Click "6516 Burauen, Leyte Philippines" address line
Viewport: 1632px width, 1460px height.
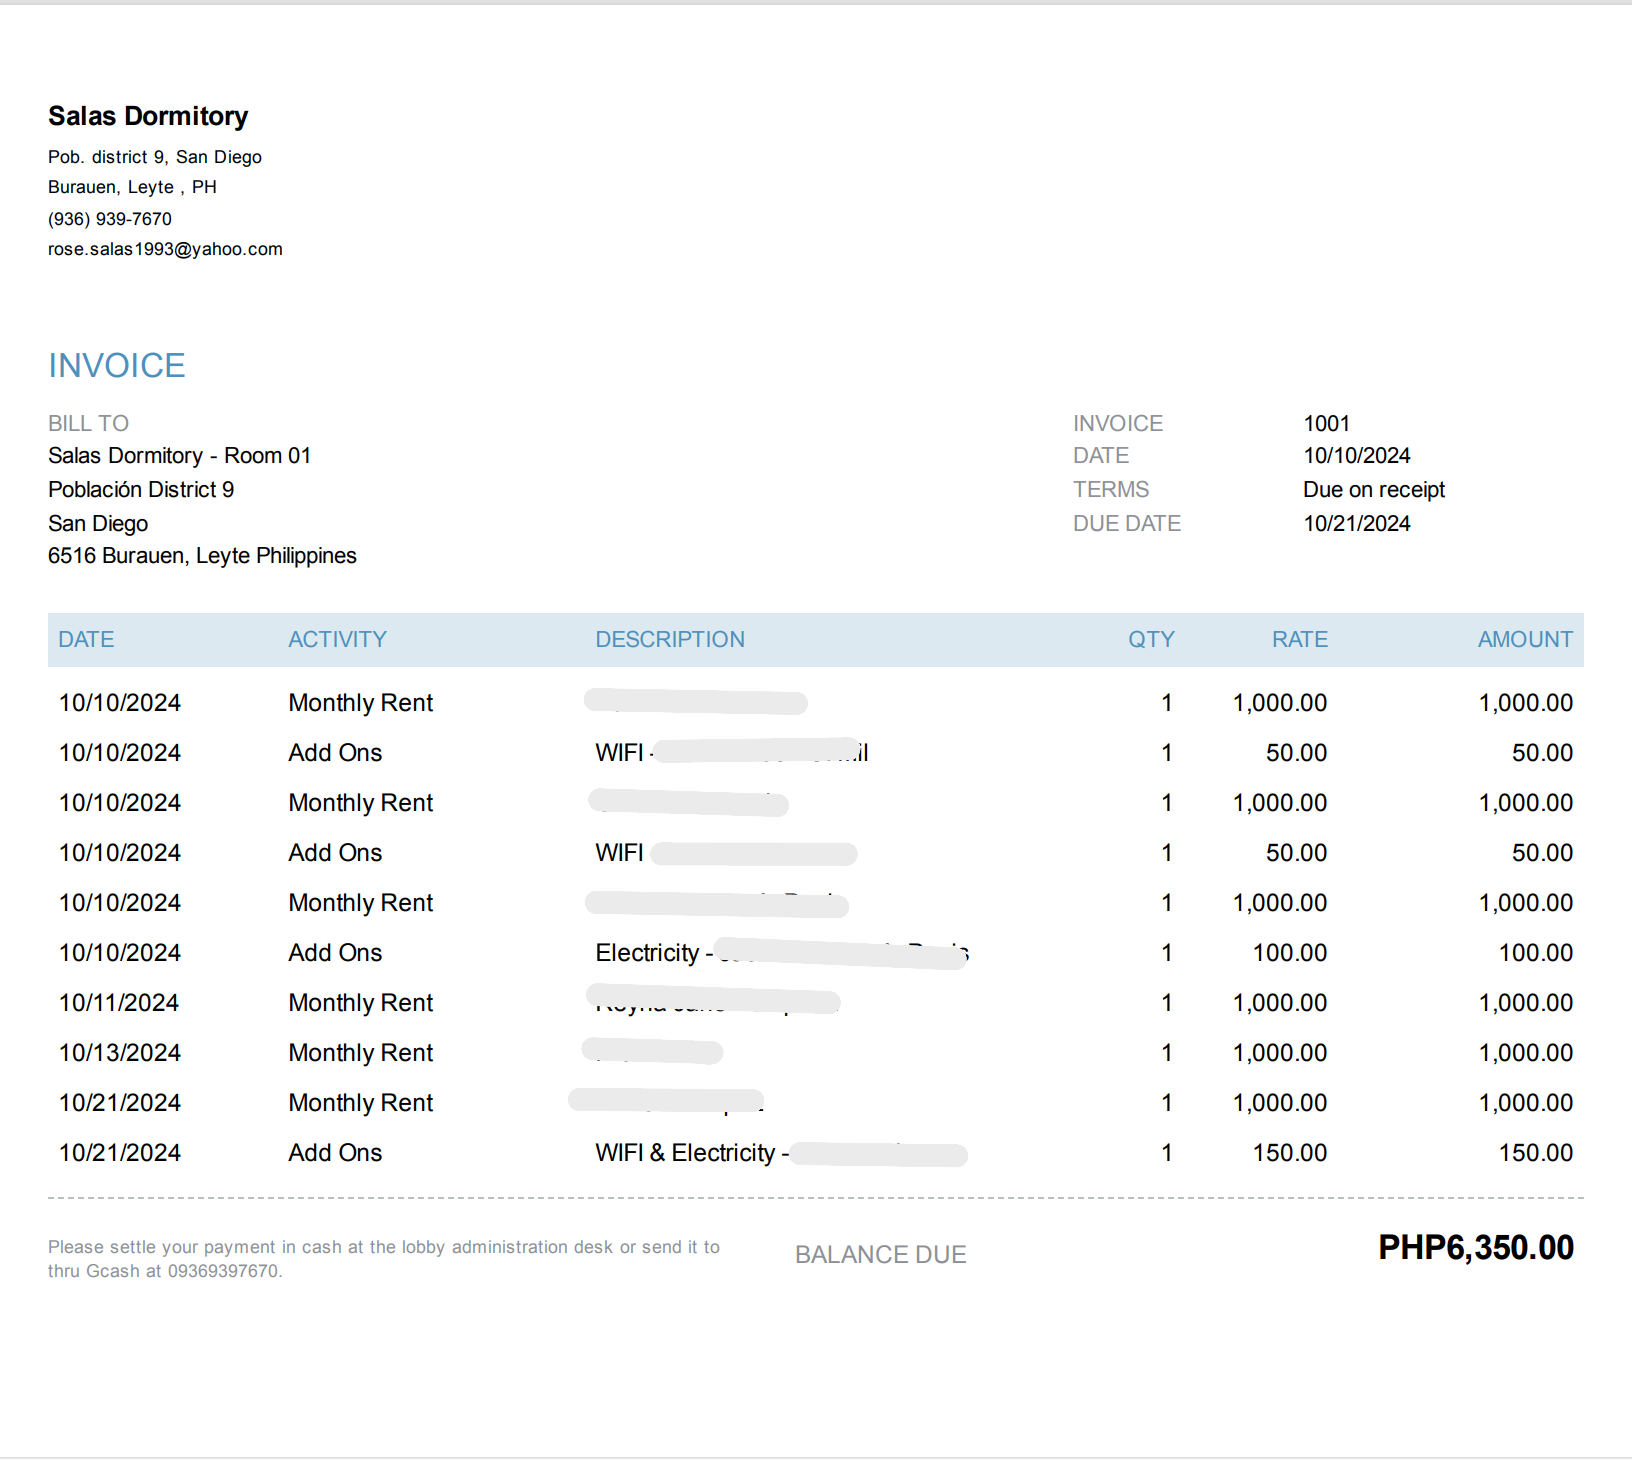202,556
